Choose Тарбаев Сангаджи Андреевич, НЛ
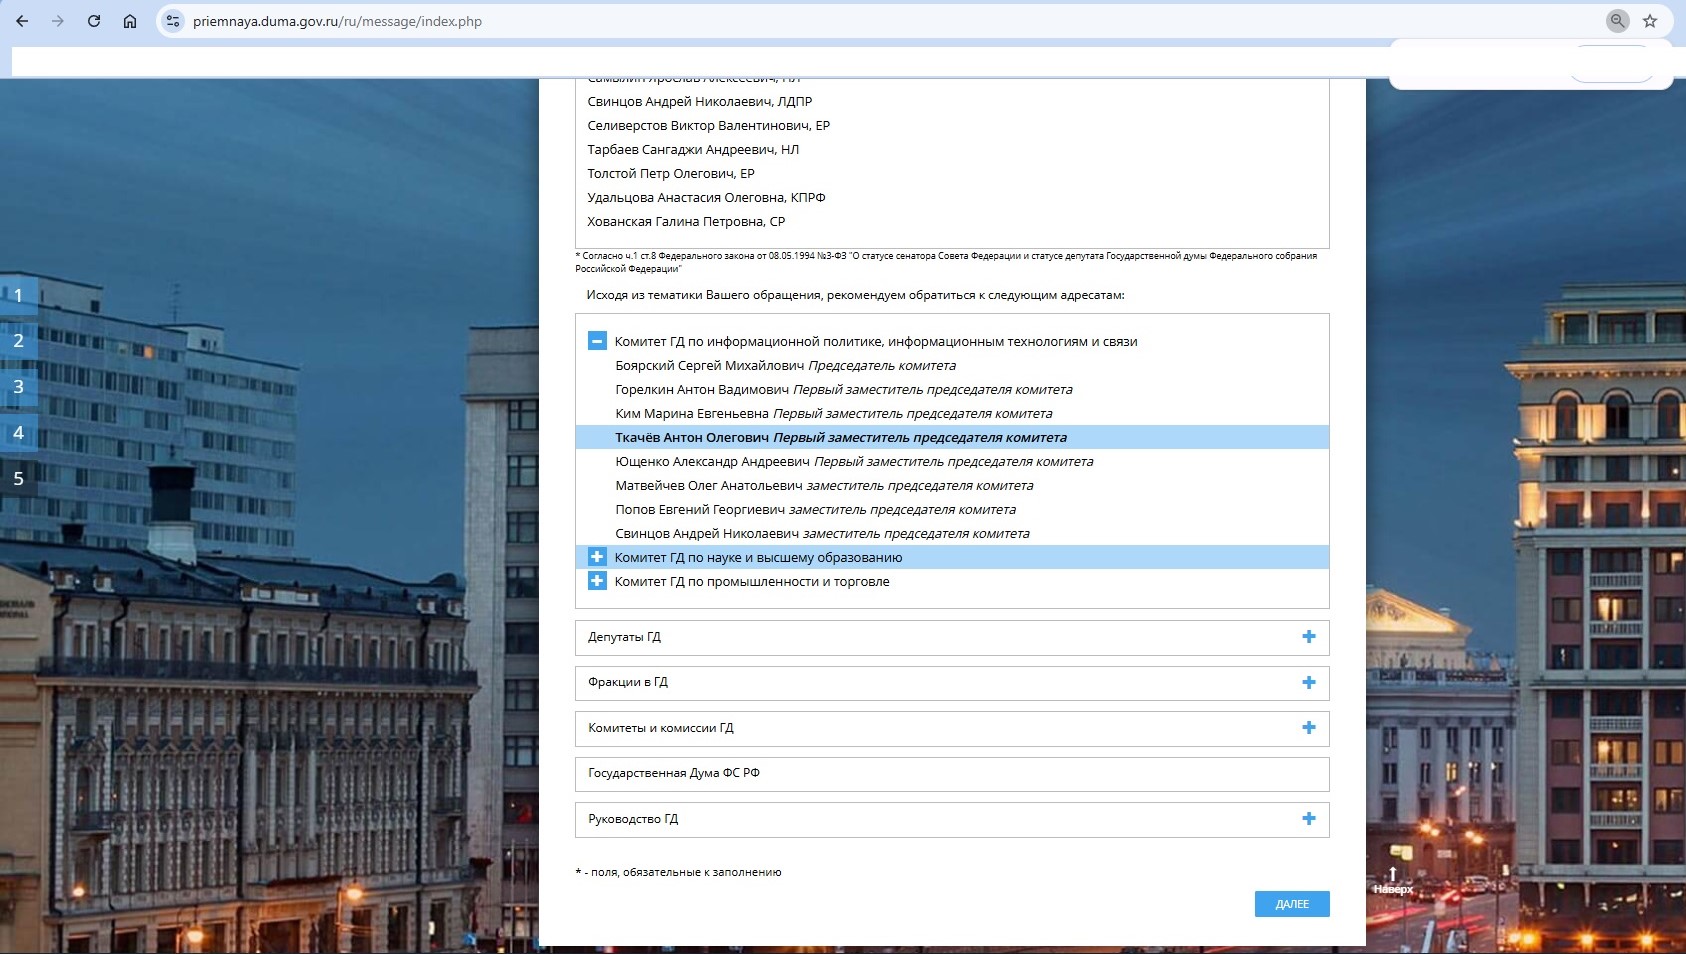The width and height of the screenshot is (1686, 954). tap(693, 150)
